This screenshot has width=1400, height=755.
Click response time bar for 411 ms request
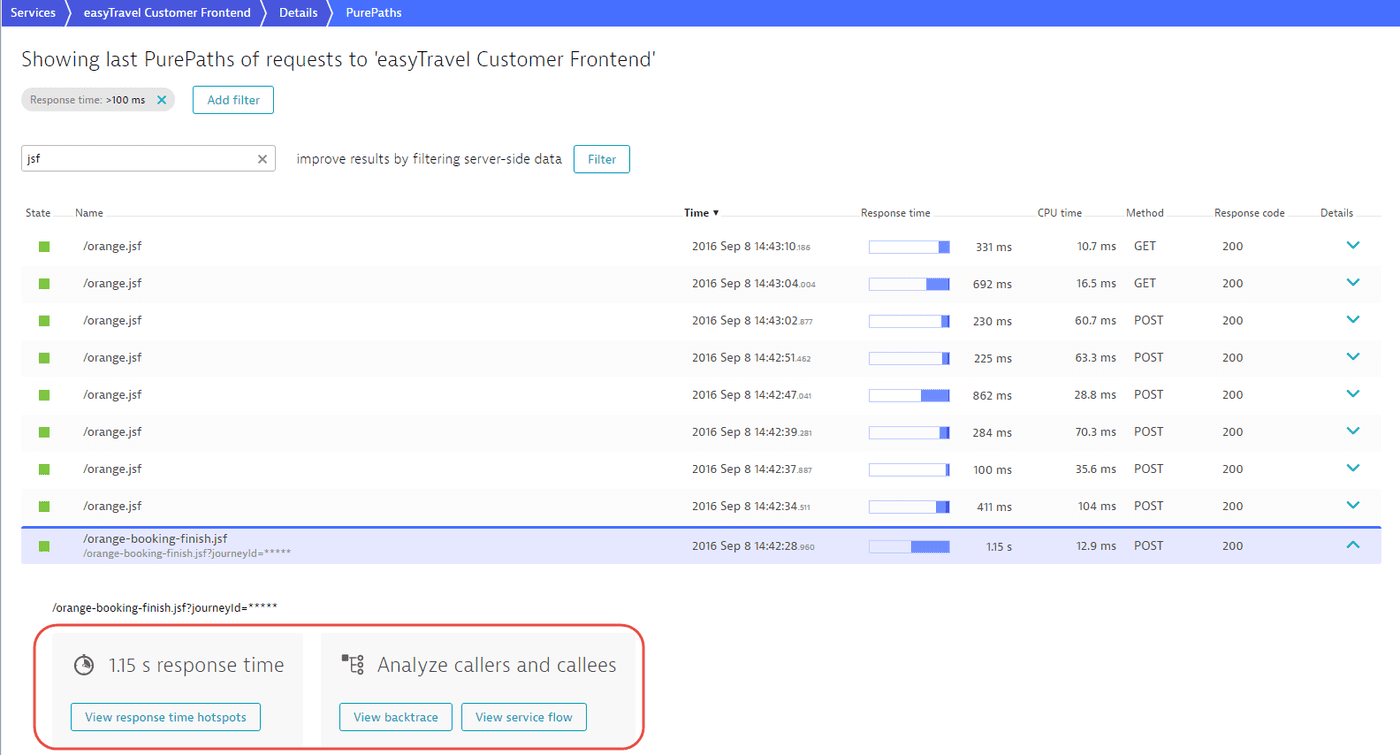tap(909, 506)
